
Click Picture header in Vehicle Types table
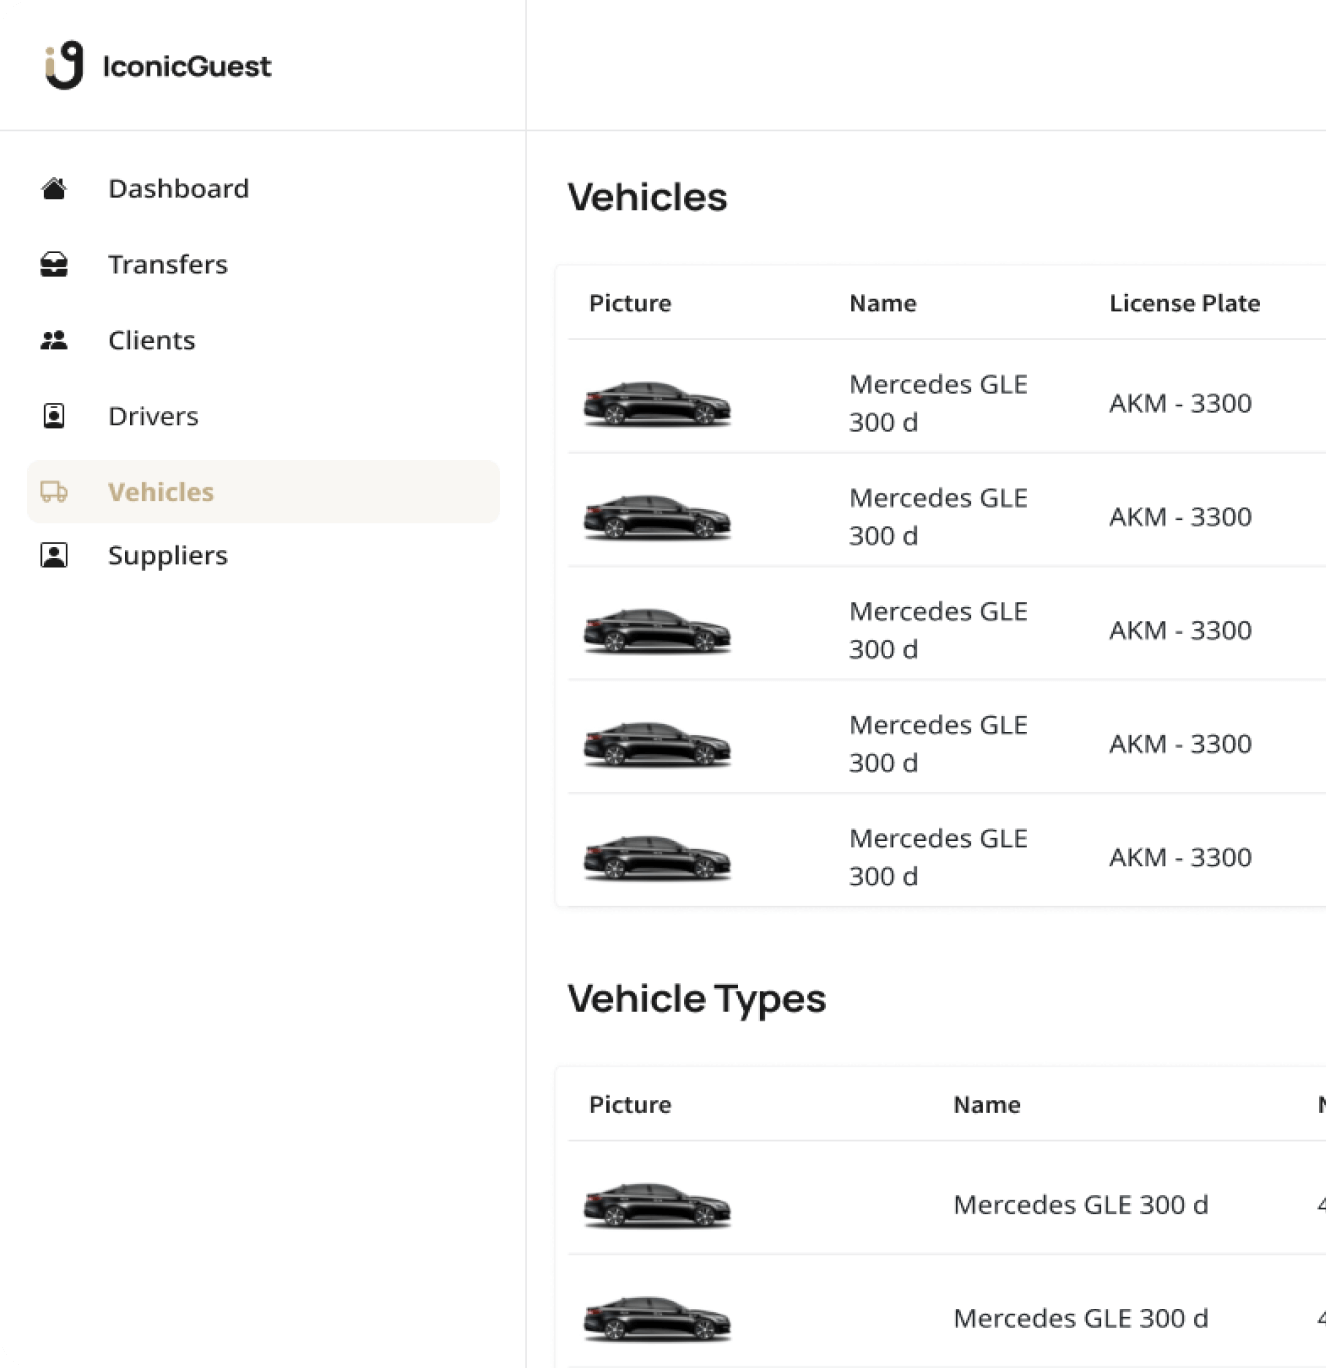630,1104
